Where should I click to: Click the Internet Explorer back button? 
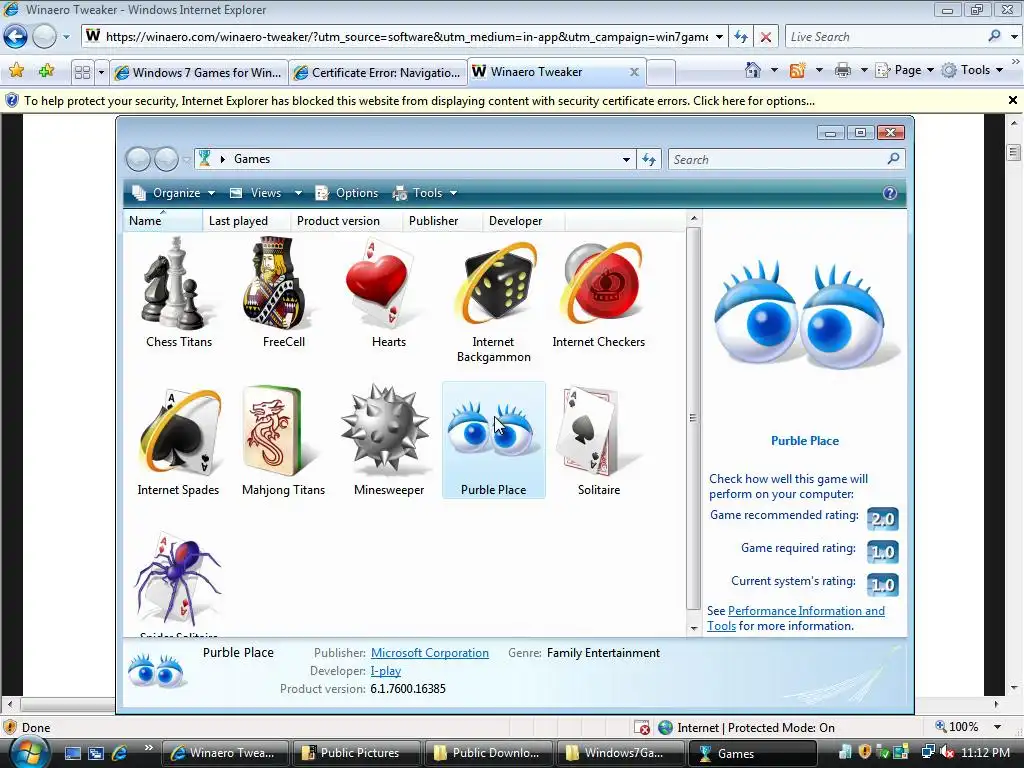(x=16, y=37)
